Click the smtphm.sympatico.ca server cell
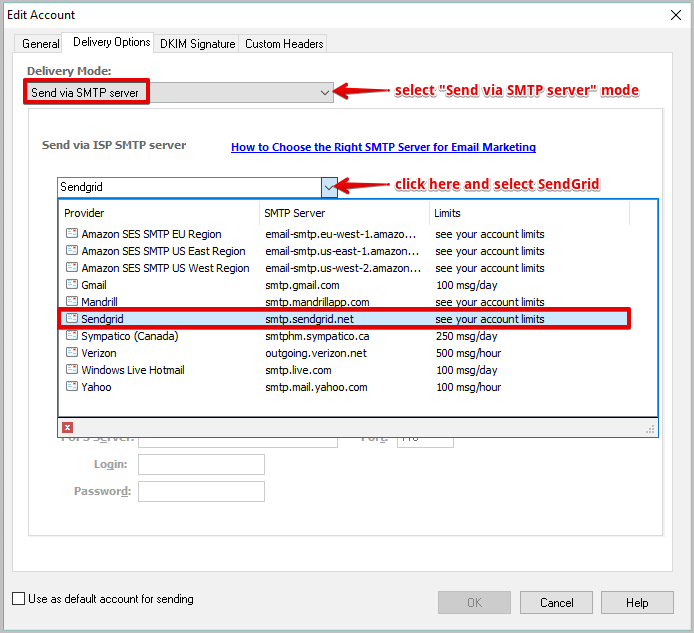 point(317,336)
